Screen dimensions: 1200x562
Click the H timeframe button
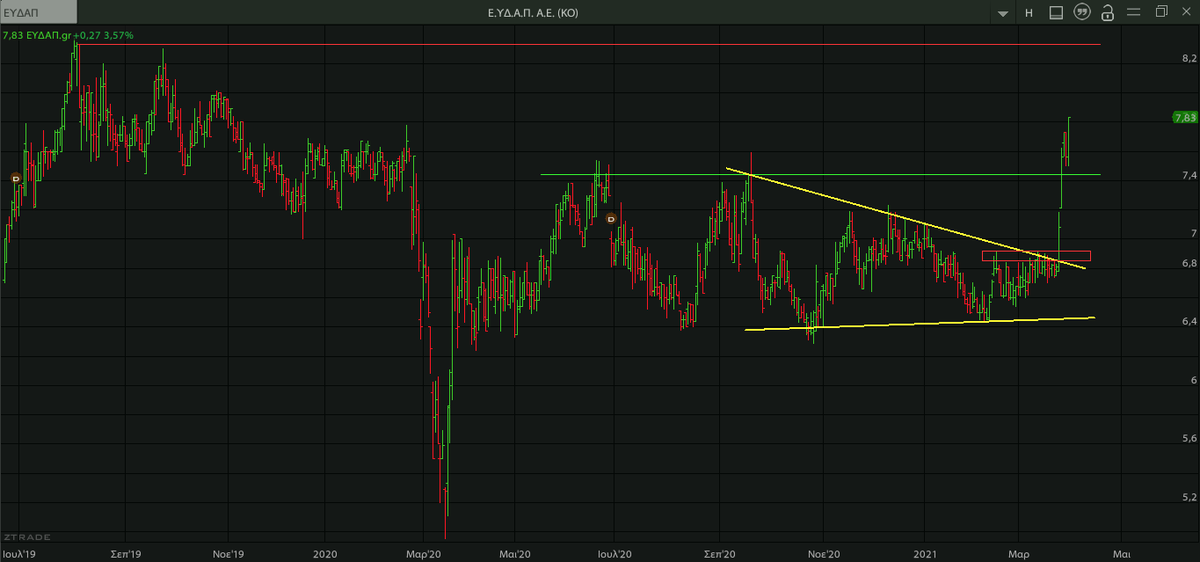pyautogui.click(x=1029, y=13)
